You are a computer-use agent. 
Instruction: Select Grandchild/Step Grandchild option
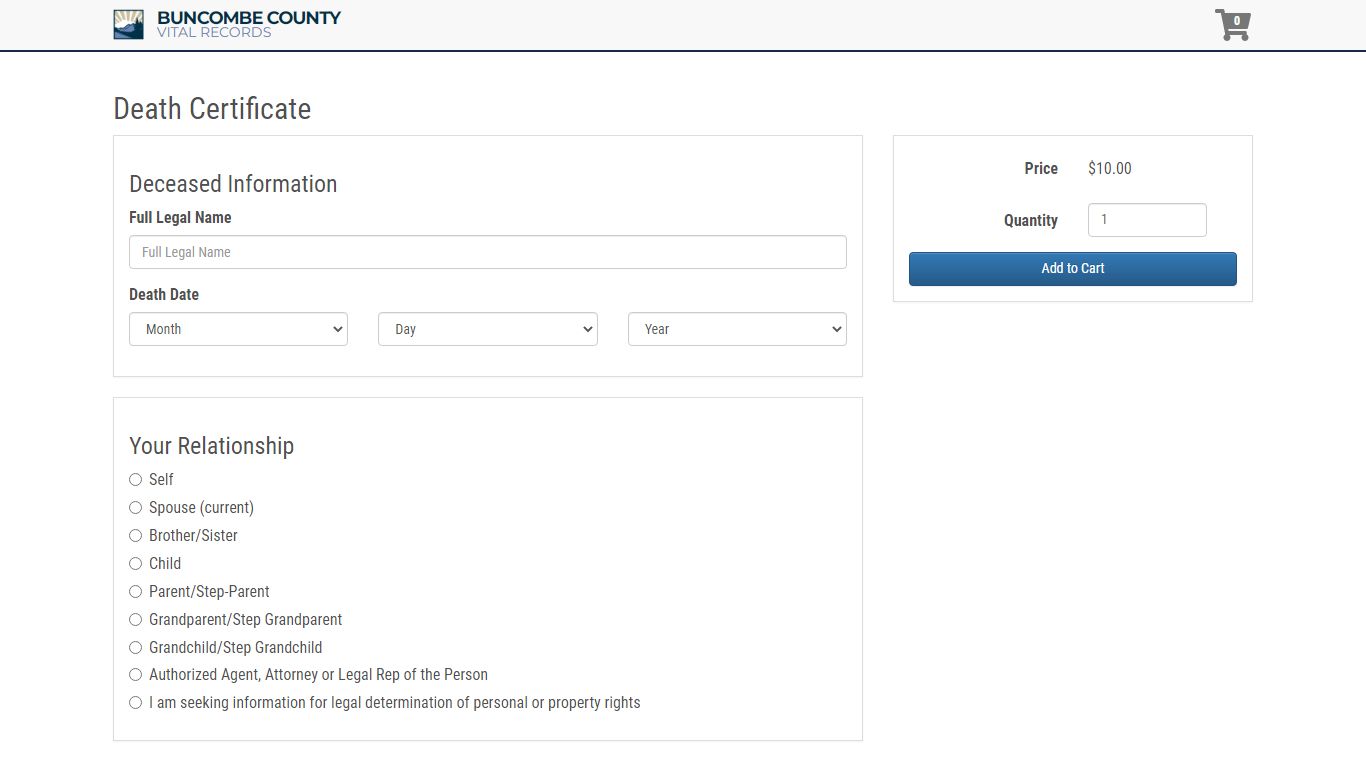[135, 648]
